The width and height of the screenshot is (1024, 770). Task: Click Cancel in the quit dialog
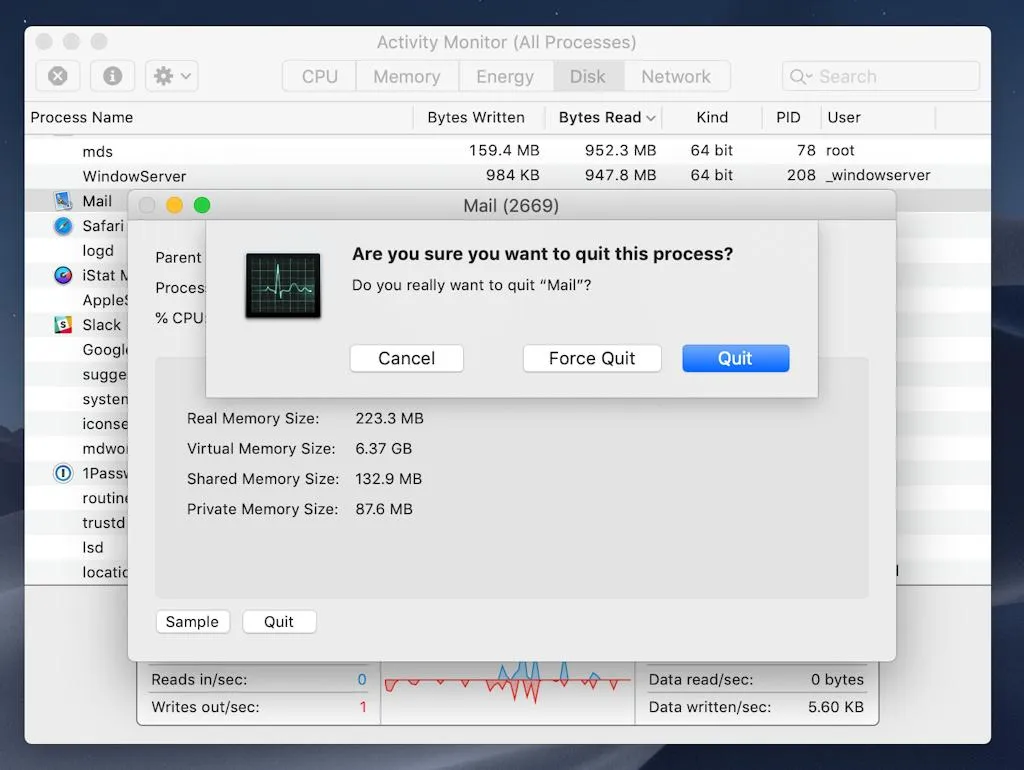coord(407,359)
